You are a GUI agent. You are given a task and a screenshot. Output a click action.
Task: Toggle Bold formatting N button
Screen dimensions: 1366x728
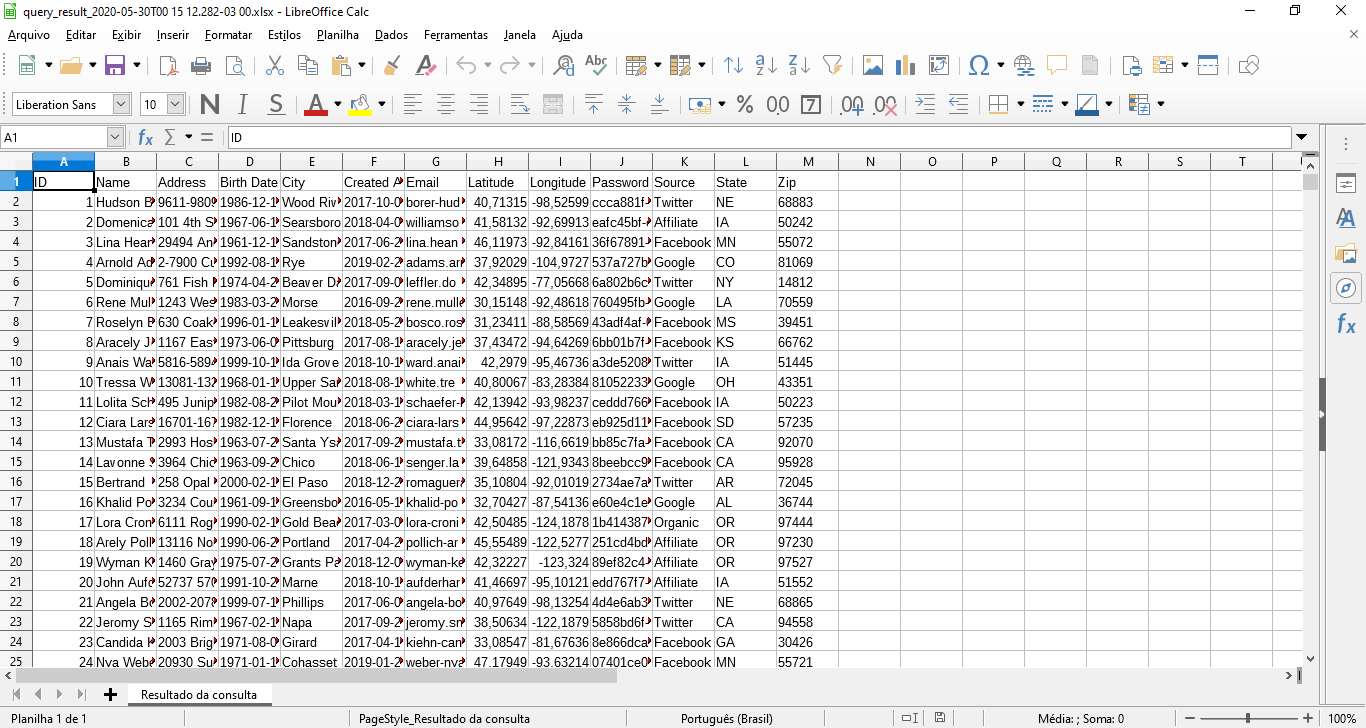point(210,104)
